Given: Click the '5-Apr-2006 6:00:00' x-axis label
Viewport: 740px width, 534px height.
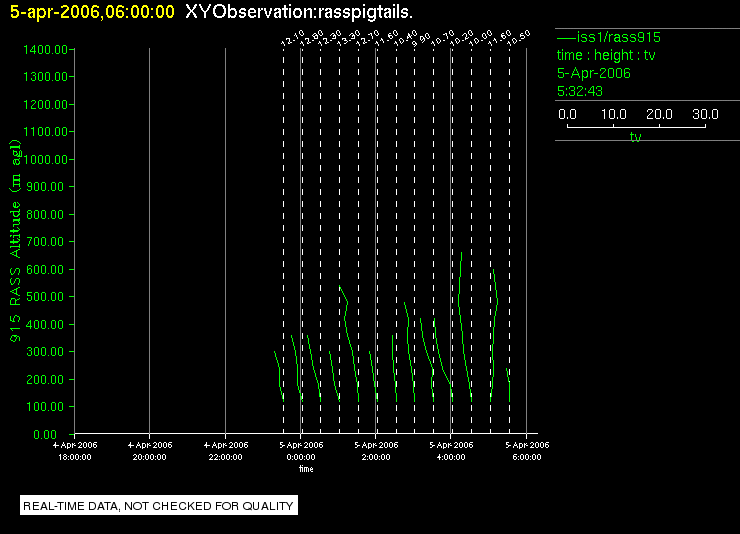Looking at the screenshot, I should [x=527, y=451].
